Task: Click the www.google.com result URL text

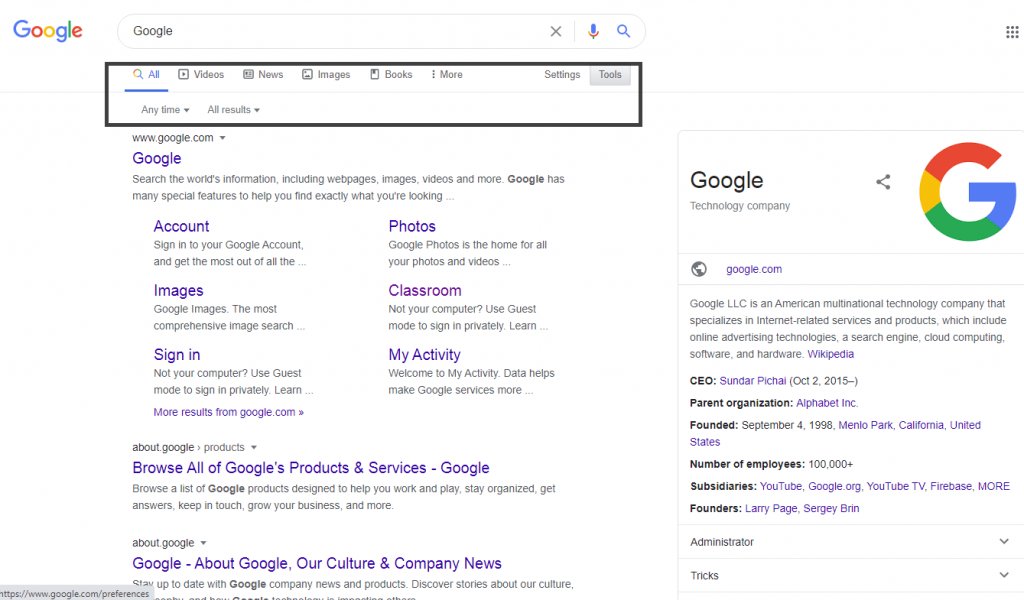Action: coord(173,138)
